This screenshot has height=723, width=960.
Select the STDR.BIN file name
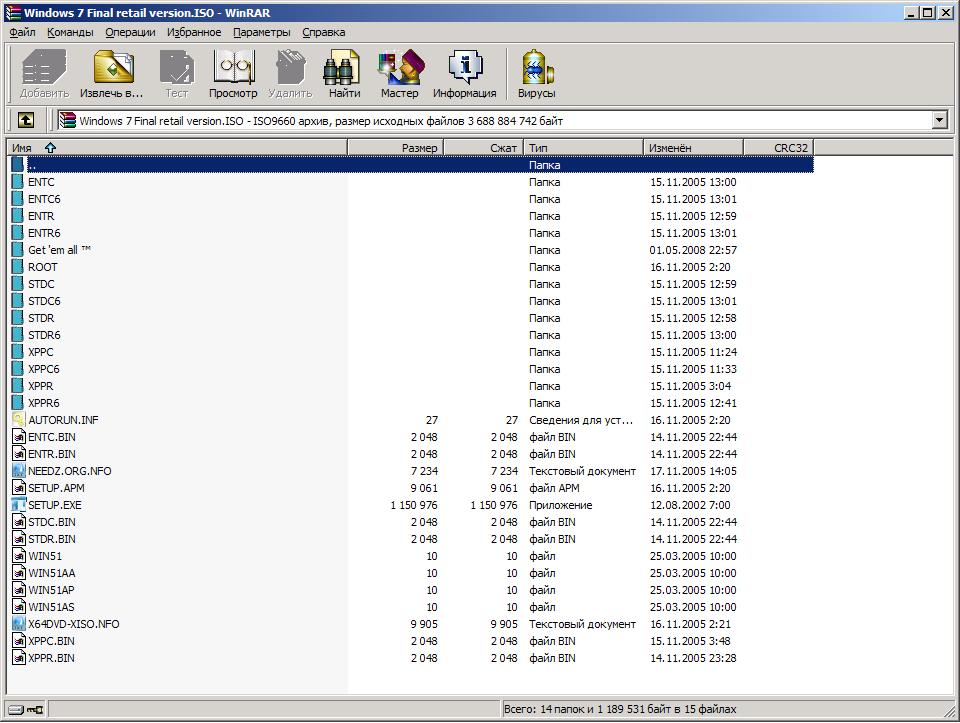point(52,539)
